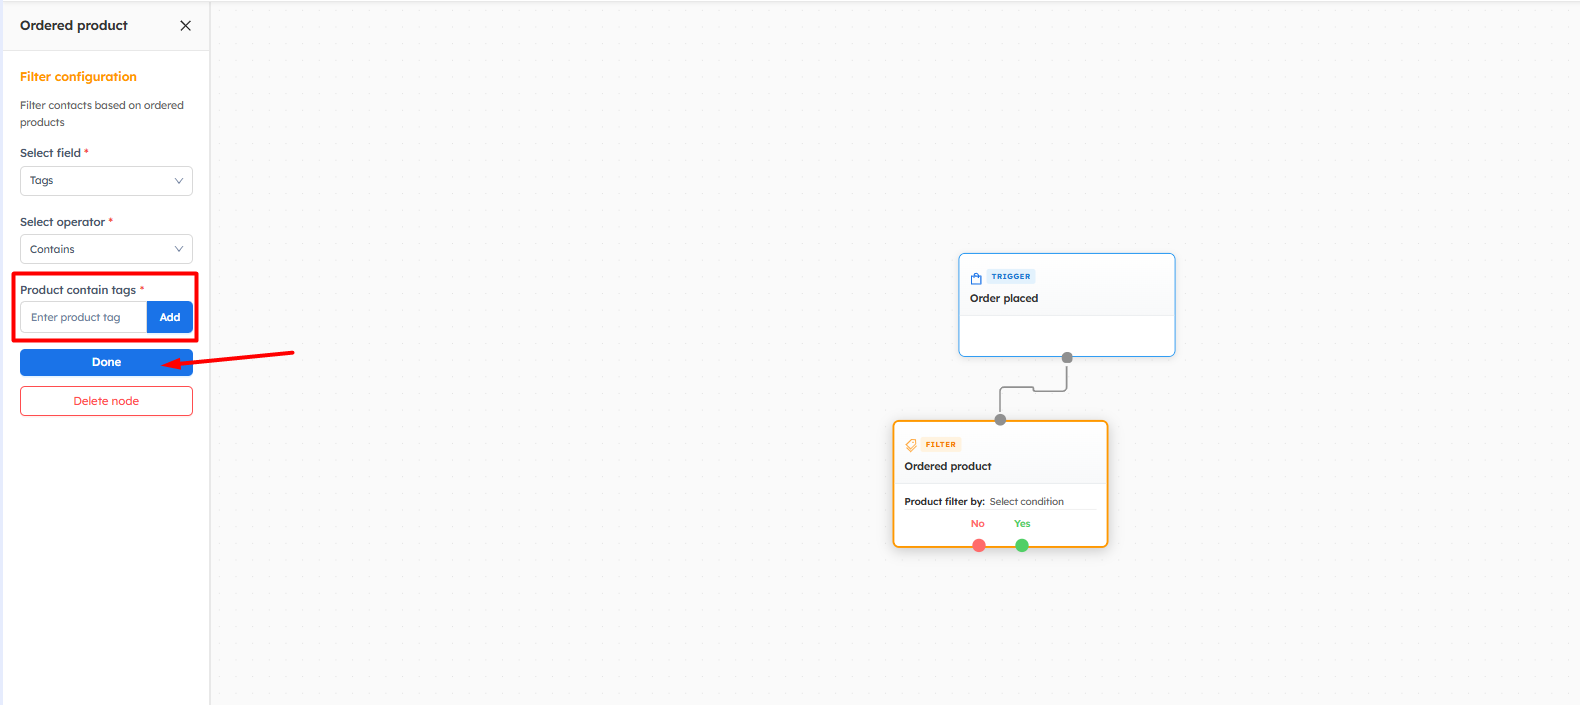This screenshot has width=1580, height=705.
Task: Select the Order placed trigger node title
Action: tap(1004, 298)
